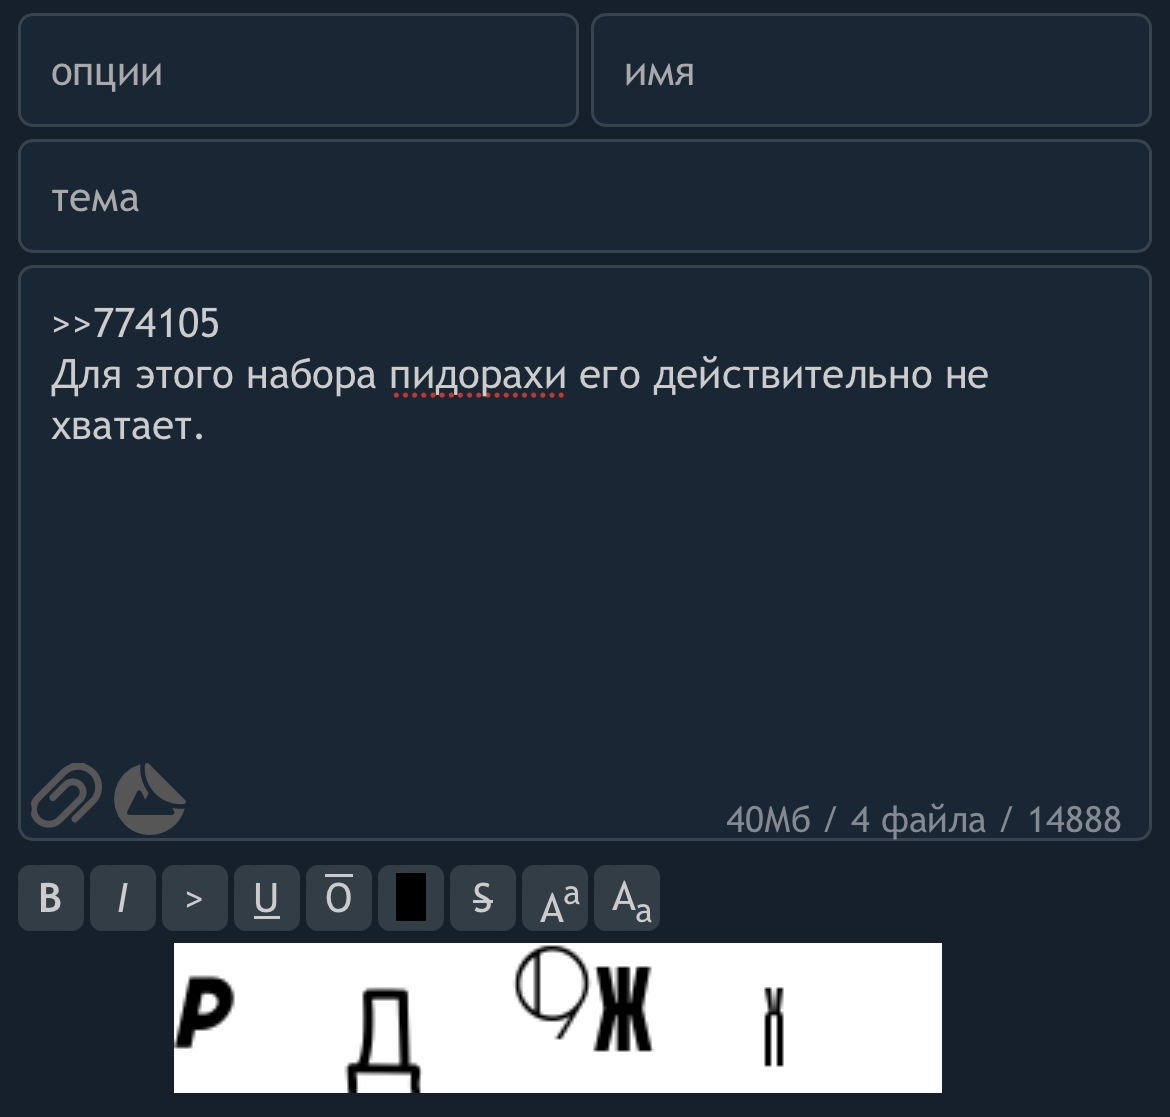This screenshot has height=1117, width=1170.
Task: Click empty area of message textarea
Action: pos(585,597)
